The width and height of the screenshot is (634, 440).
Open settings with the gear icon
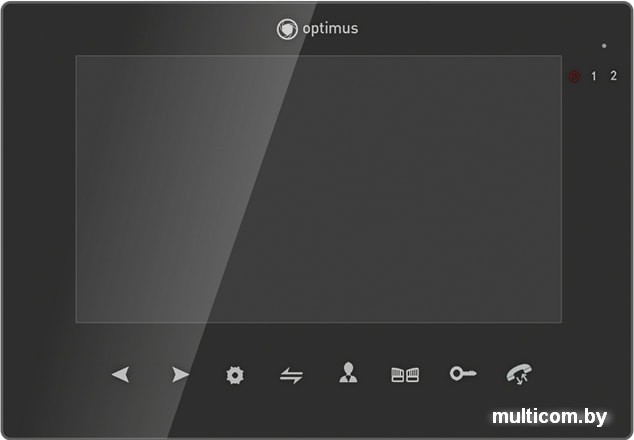235,375
